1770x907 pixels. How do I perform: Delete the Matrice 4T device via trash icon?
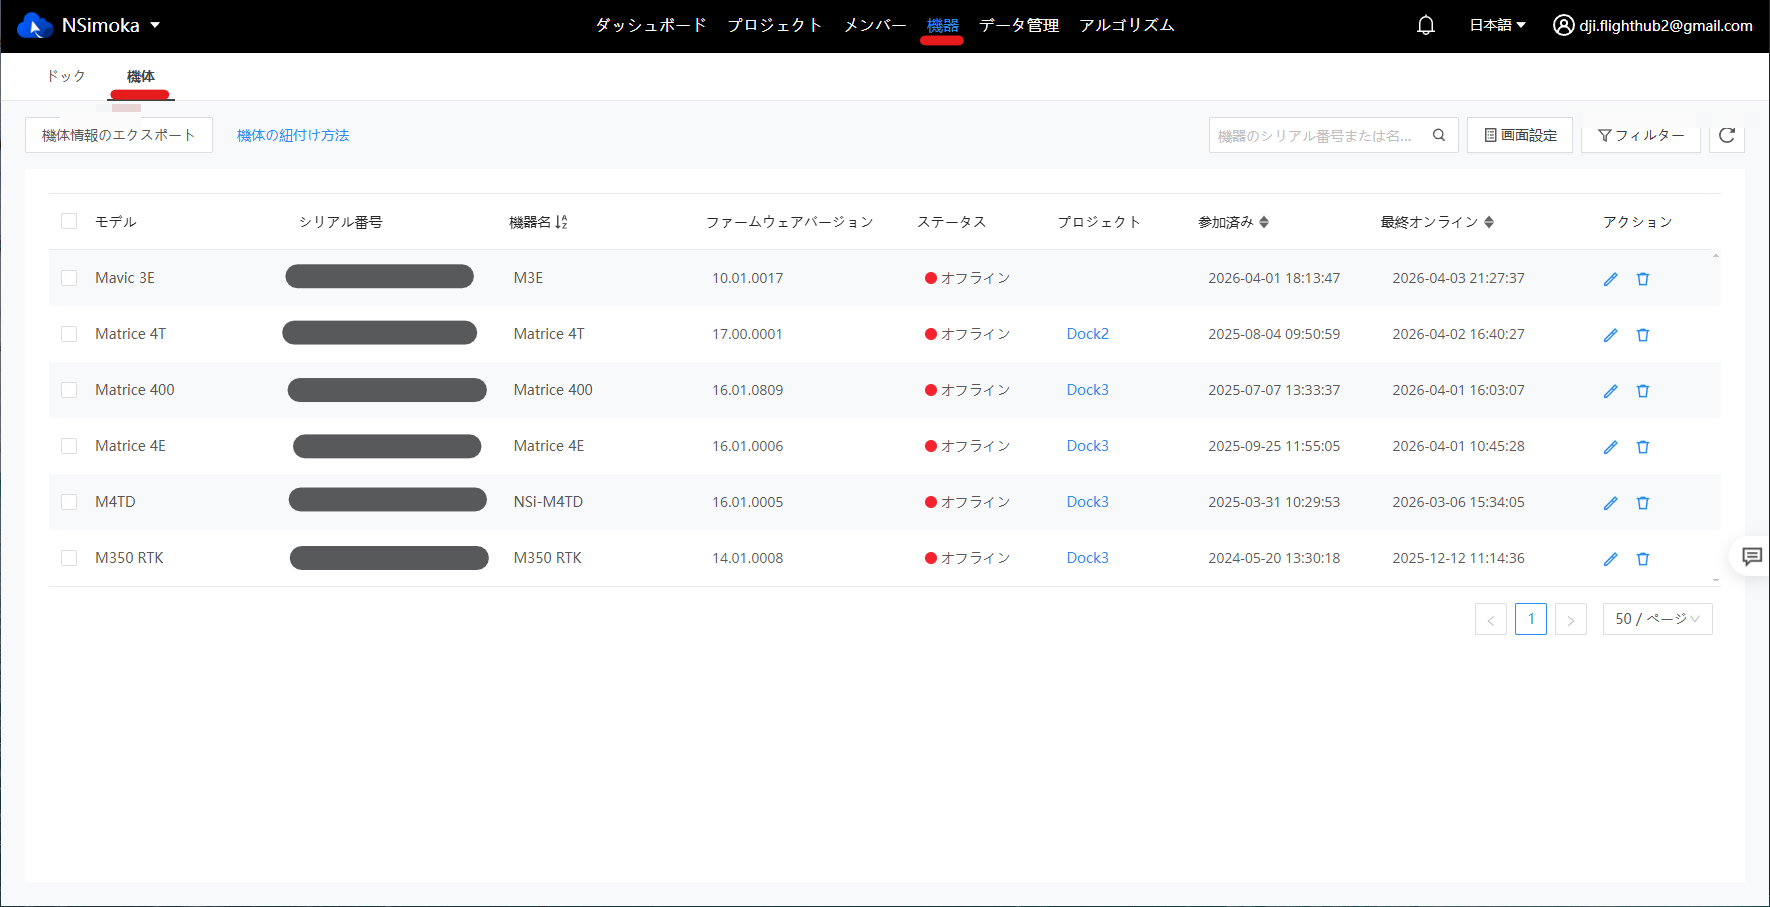pyautogui.click(x=1643, y=335)
